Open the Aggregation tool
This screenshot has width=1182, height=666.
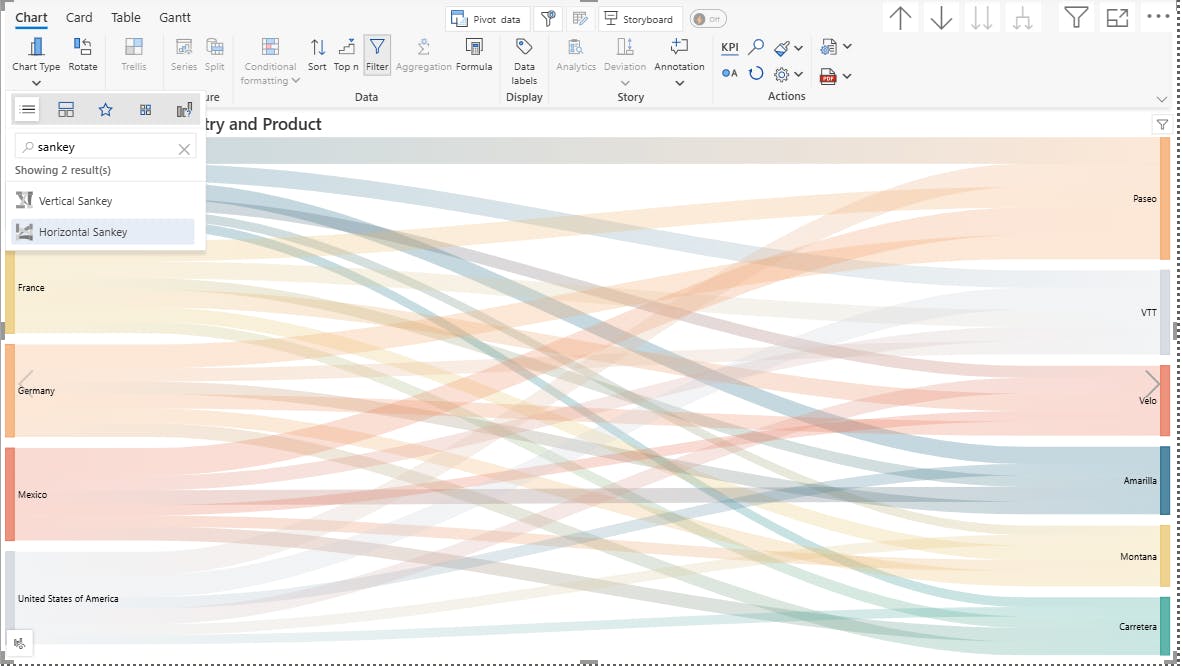point(424,55)
